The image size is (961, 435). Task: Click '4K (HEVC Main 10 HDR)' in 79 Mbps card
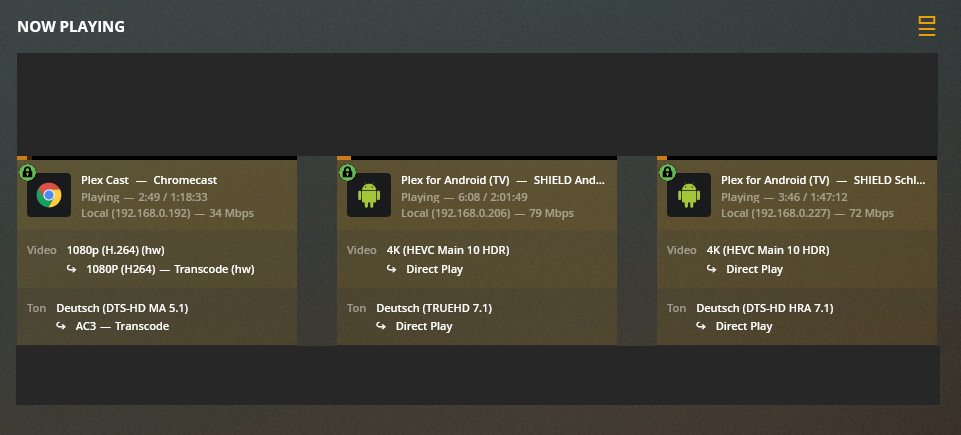pos(448,250)
